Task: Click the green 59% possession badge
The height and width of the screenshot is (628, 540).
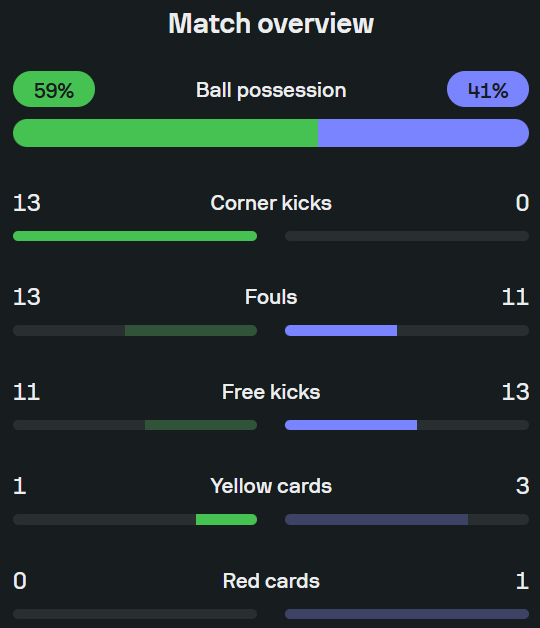Action: click(54, 89)
